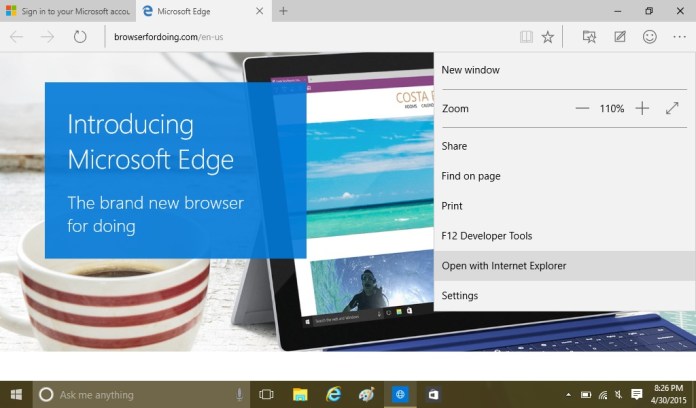The image size is (696, 408).
Task: Enter full screen with diagonal arrows icon
Action: coord(672,108)
